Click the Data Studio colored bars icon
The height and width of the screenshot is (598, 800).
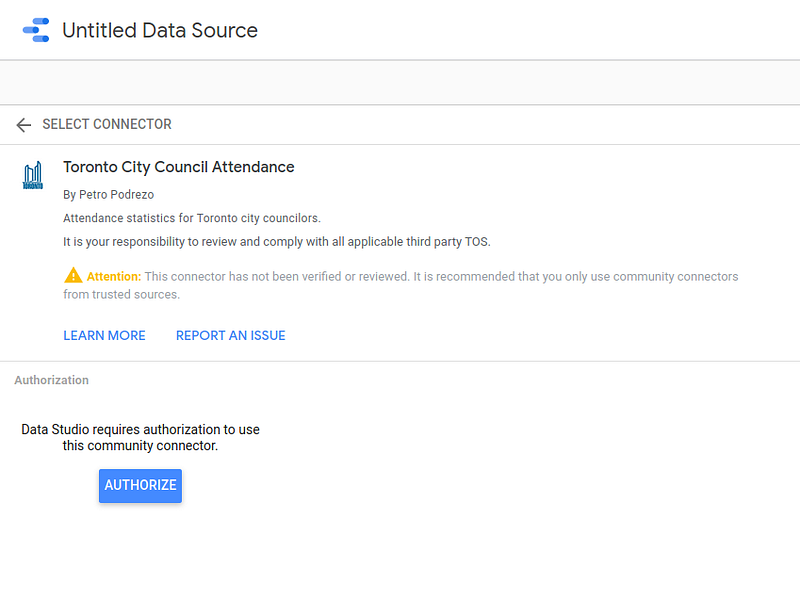36,29
